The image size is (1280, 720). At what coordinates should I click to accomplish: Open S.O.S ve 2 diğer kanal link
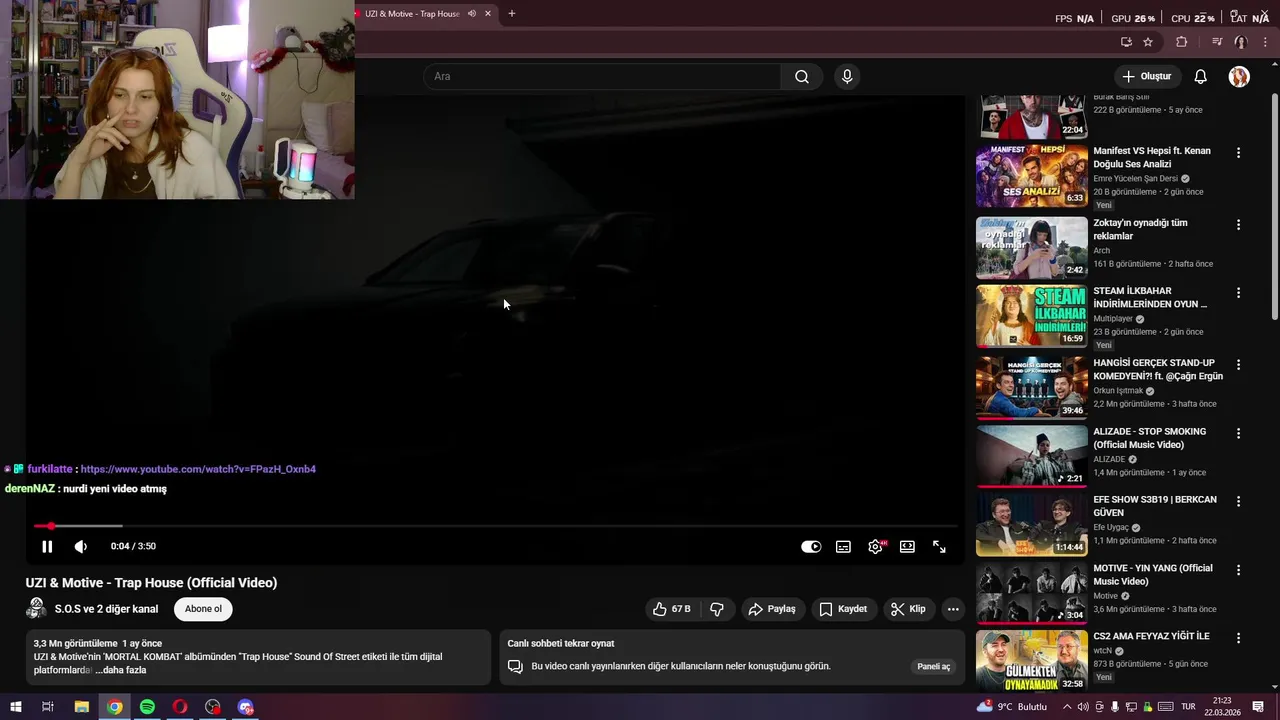coord(106,609)
